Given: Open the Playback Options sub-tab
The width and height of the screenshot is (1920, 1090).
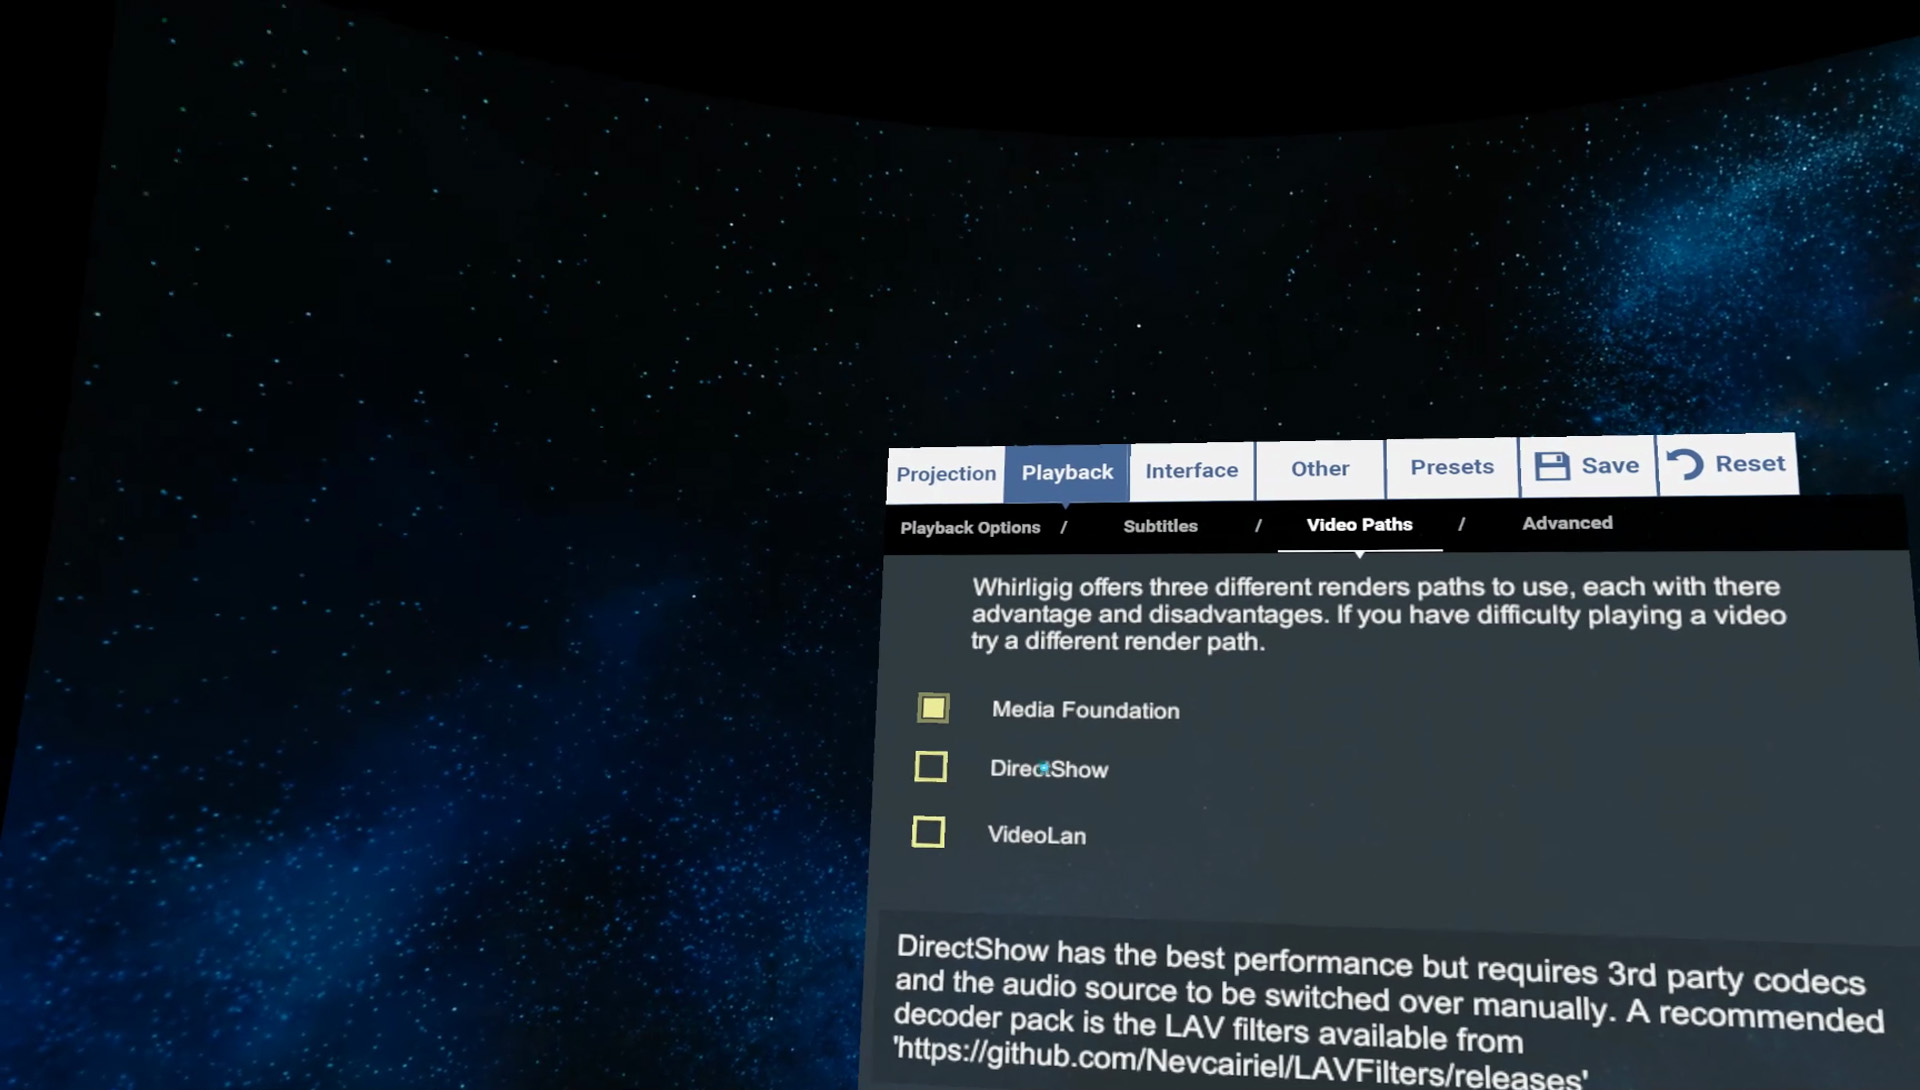Looking at the screenshot, I should pyautogui.click(x=969, y=527).
